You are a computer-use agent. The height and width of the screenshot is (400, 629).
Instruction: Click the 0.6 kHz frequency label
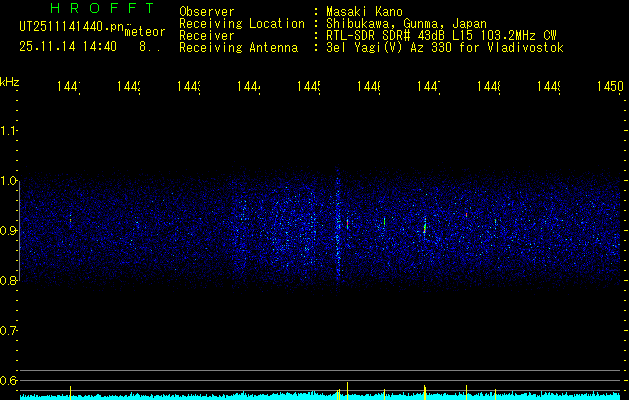coord(8,380)
